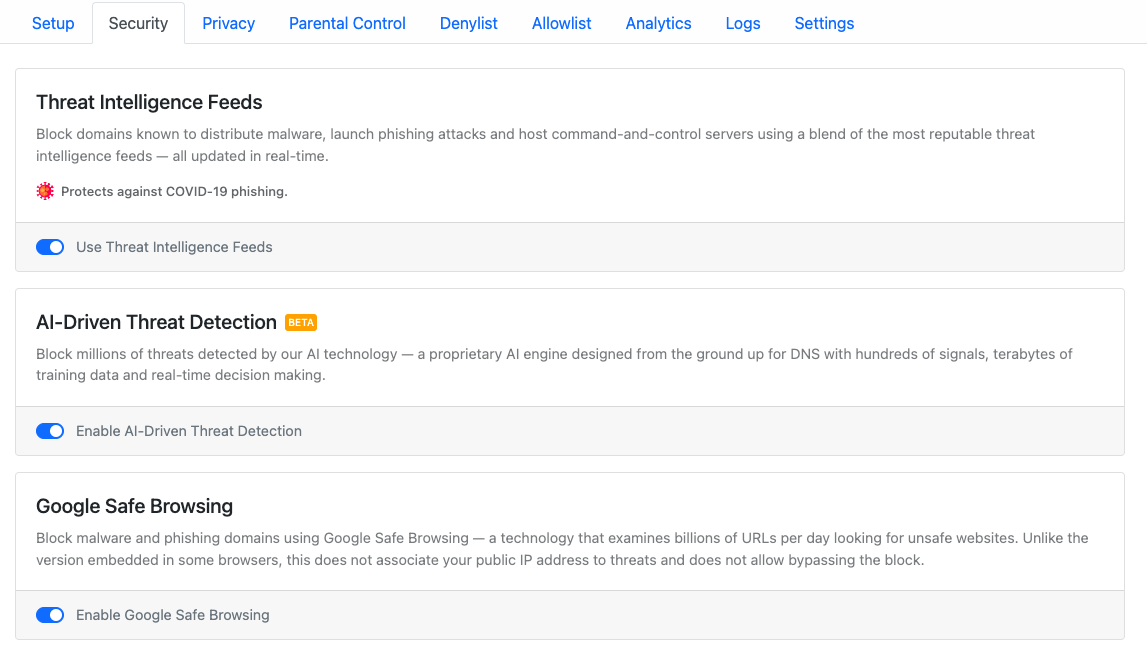Open the Parental Control tab

click(x=347, y=23)
